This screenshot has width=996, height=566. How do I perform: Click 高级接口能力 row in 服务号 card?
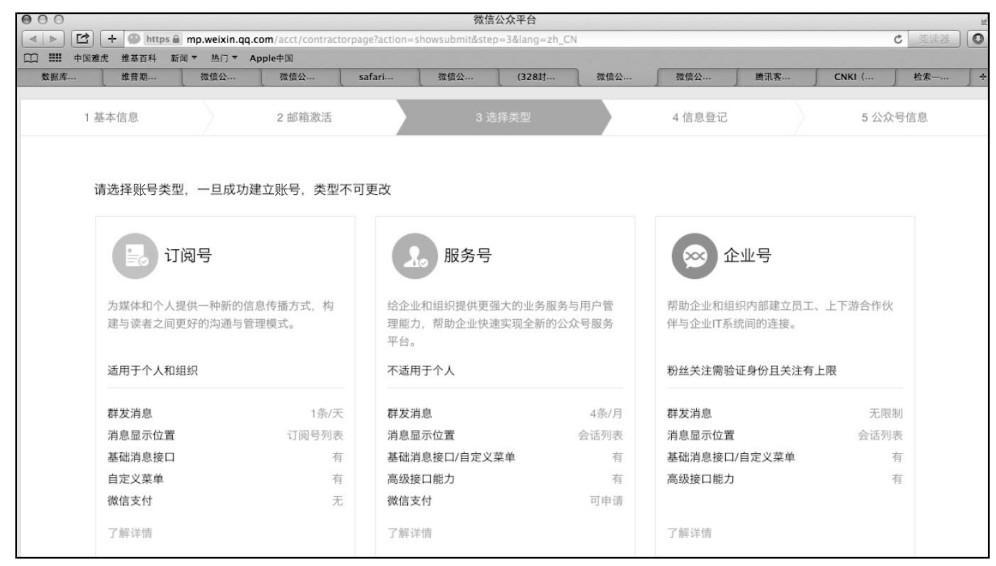click(x=505, y=479)
